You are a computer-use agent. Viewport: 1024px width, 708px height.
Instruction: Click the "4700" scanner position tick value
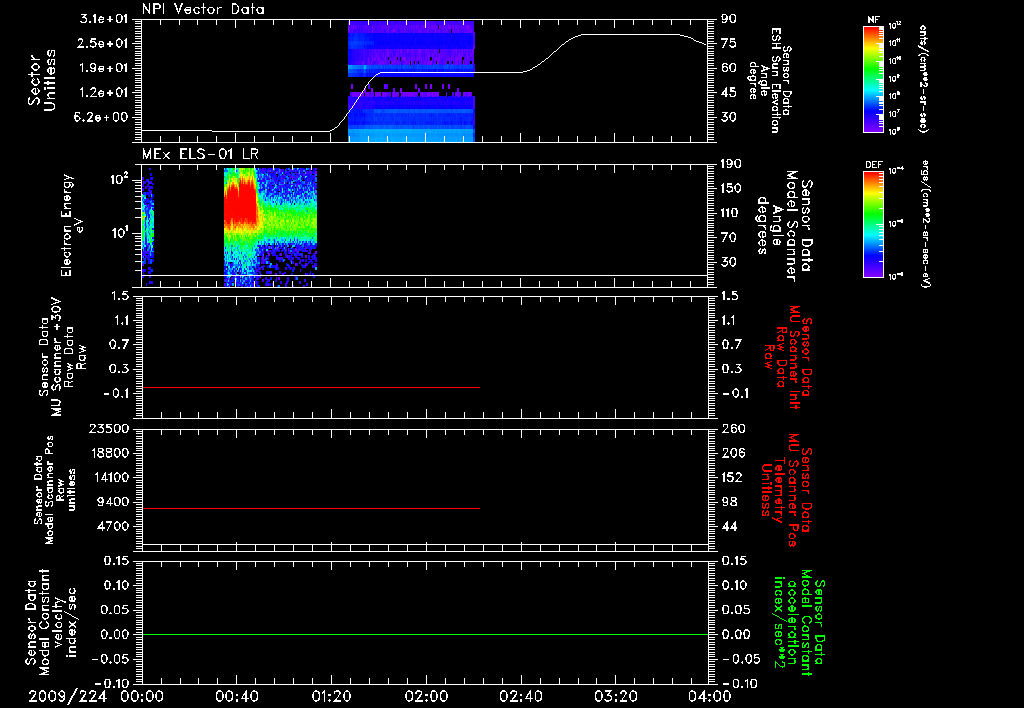[112, 526]
